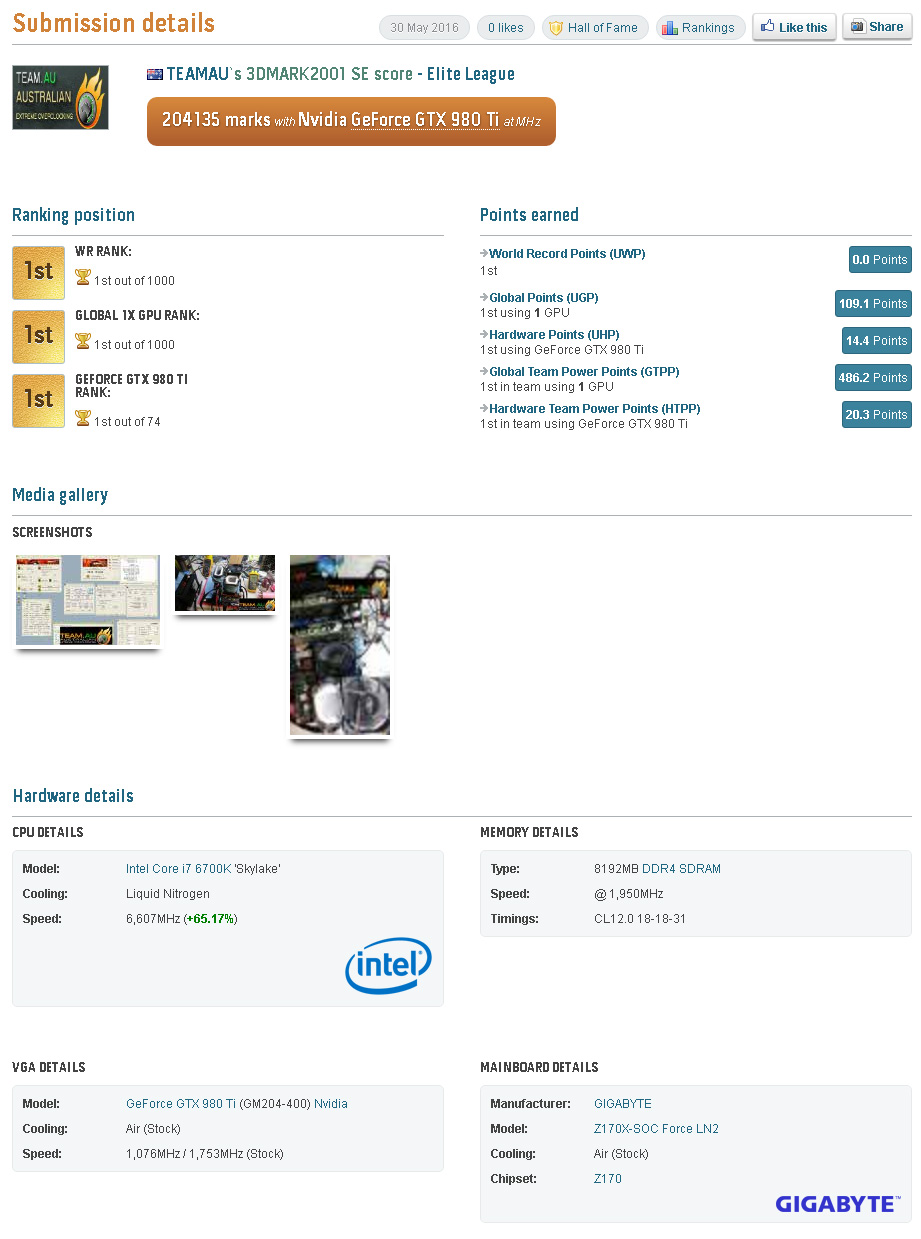Open the GIGABYTE manufacturer link

click(623, 1104)
